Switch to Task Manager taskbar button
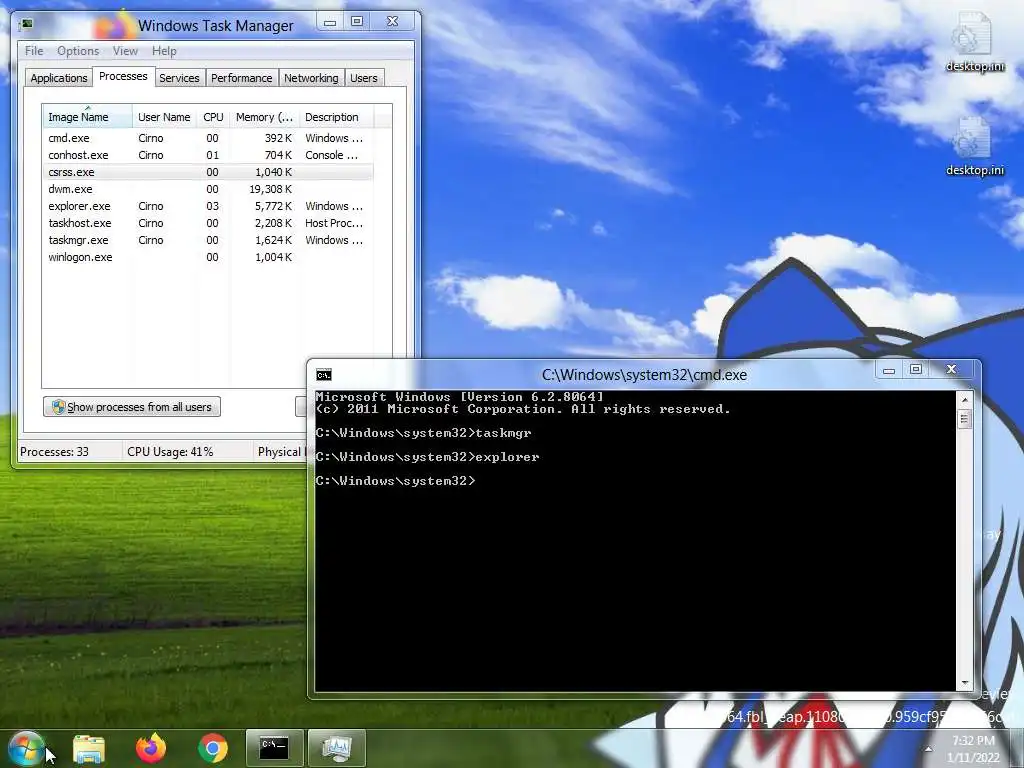The image size is (1024, 768). coord(336,748)
